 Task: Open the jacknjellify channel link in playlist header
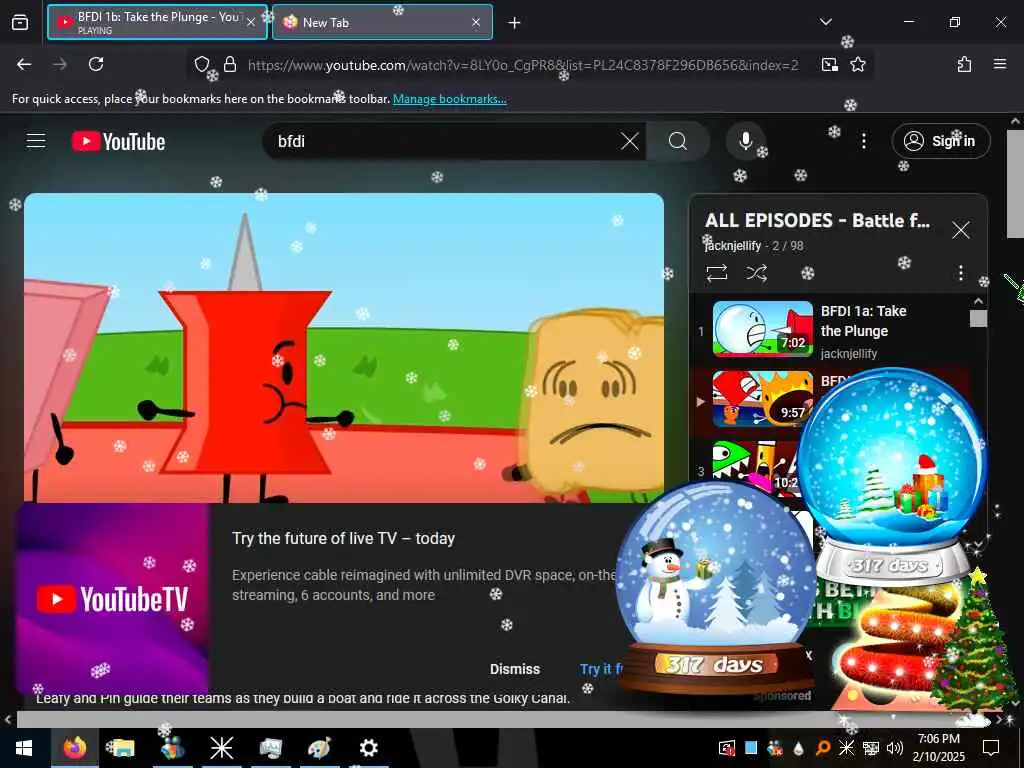(x=733, y=246)
